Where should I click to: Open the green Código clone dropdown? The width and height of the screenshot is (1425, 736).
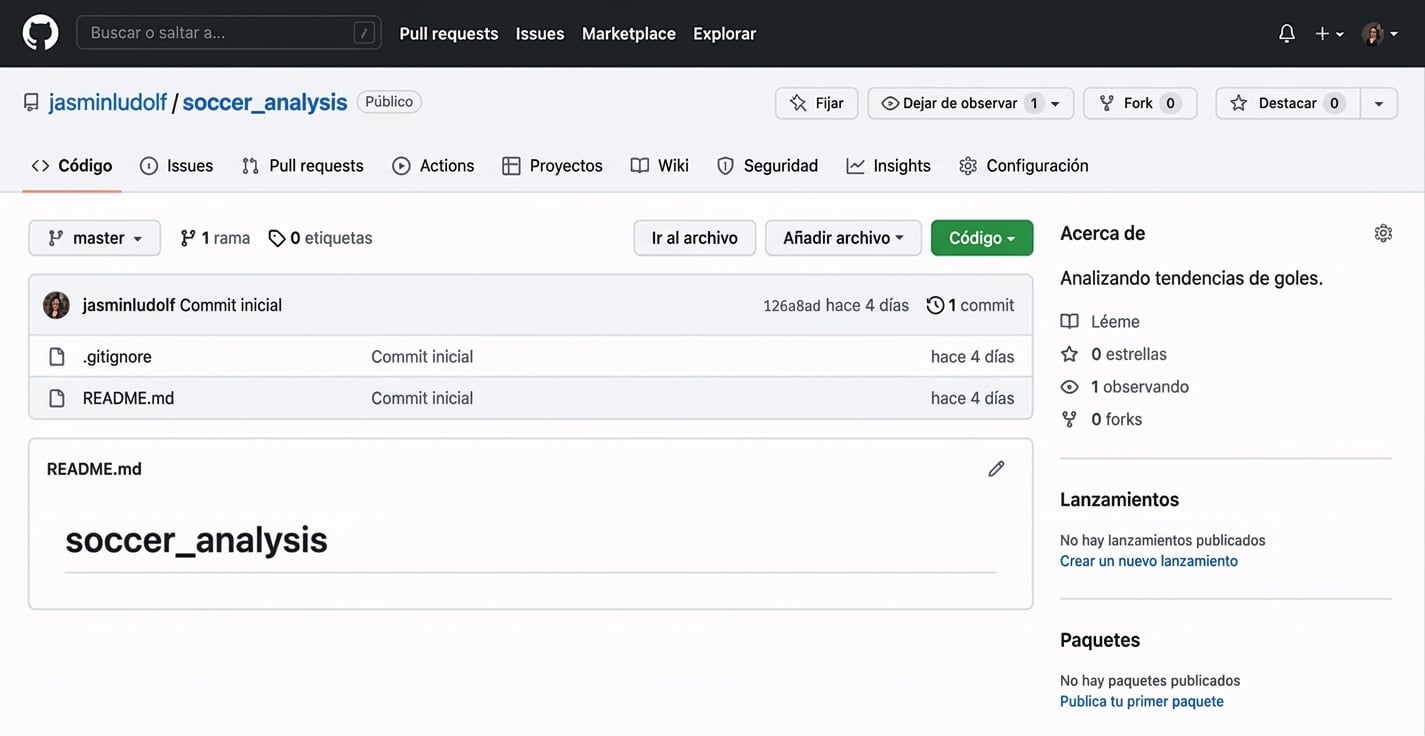click(982, 238)
